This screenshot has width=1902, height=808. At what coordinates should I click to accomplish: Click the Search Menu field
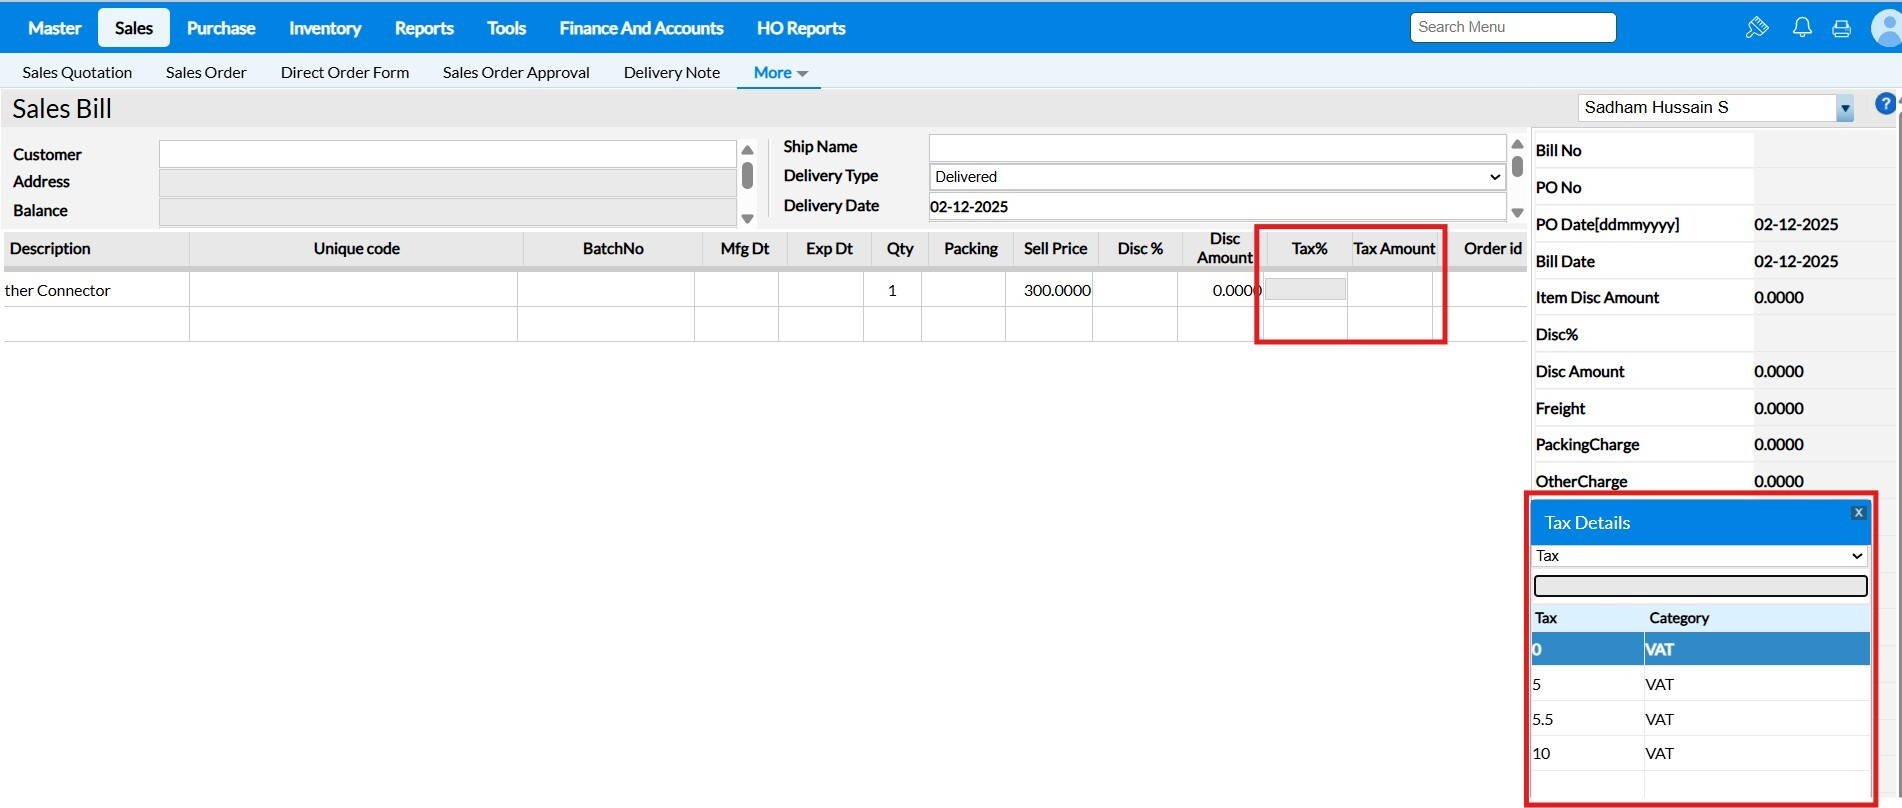1513,27
